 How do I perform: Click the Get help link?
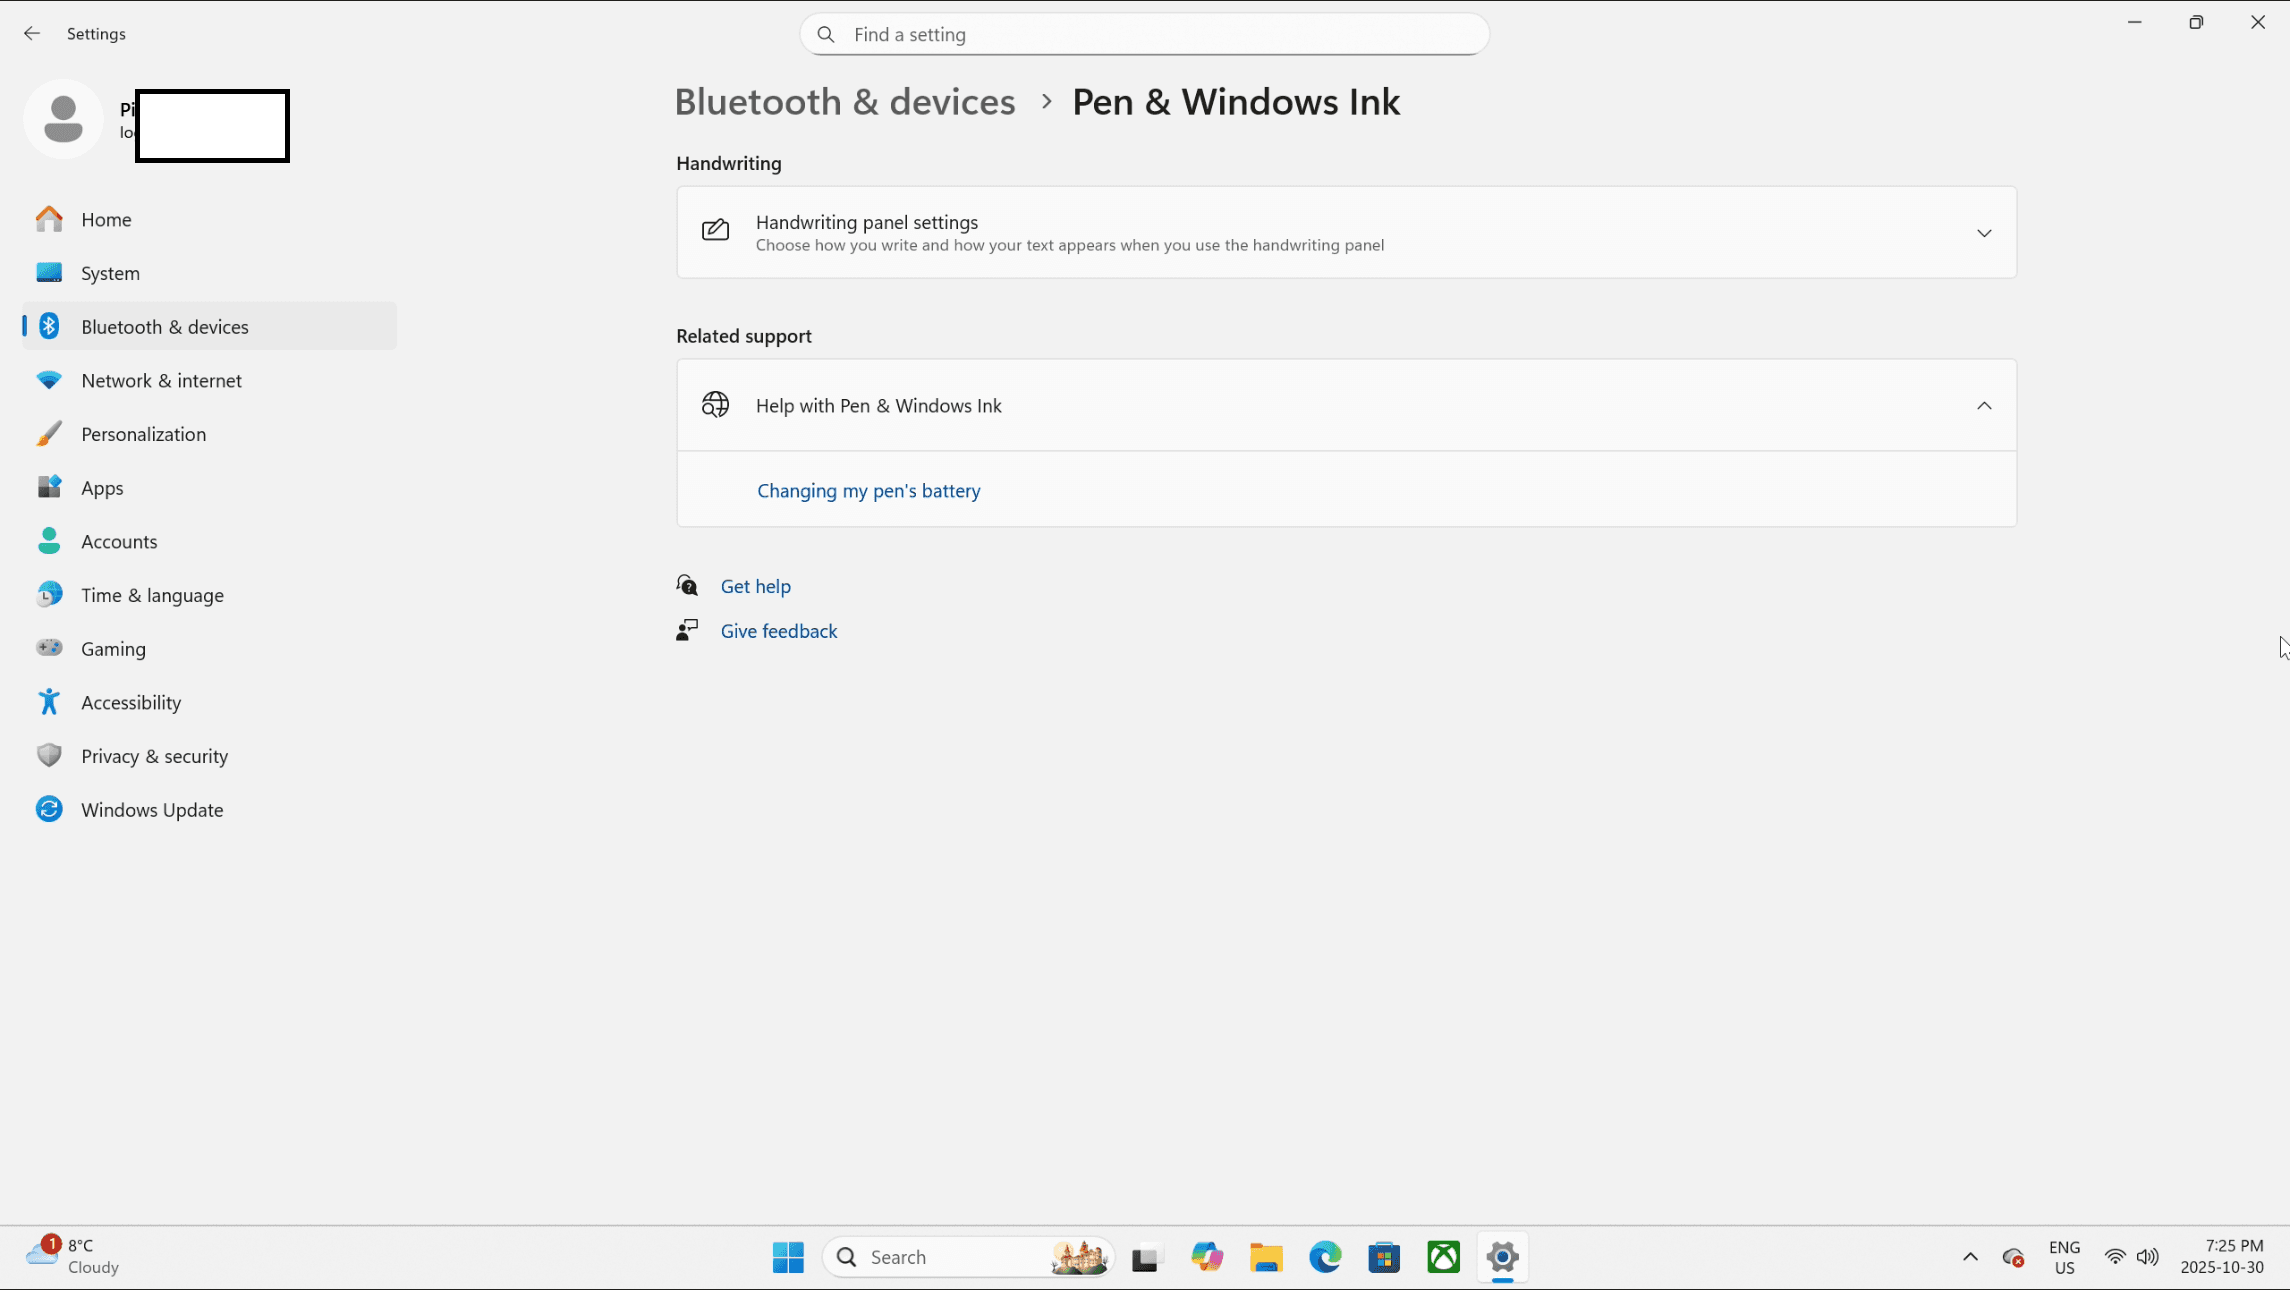(755, 586)
